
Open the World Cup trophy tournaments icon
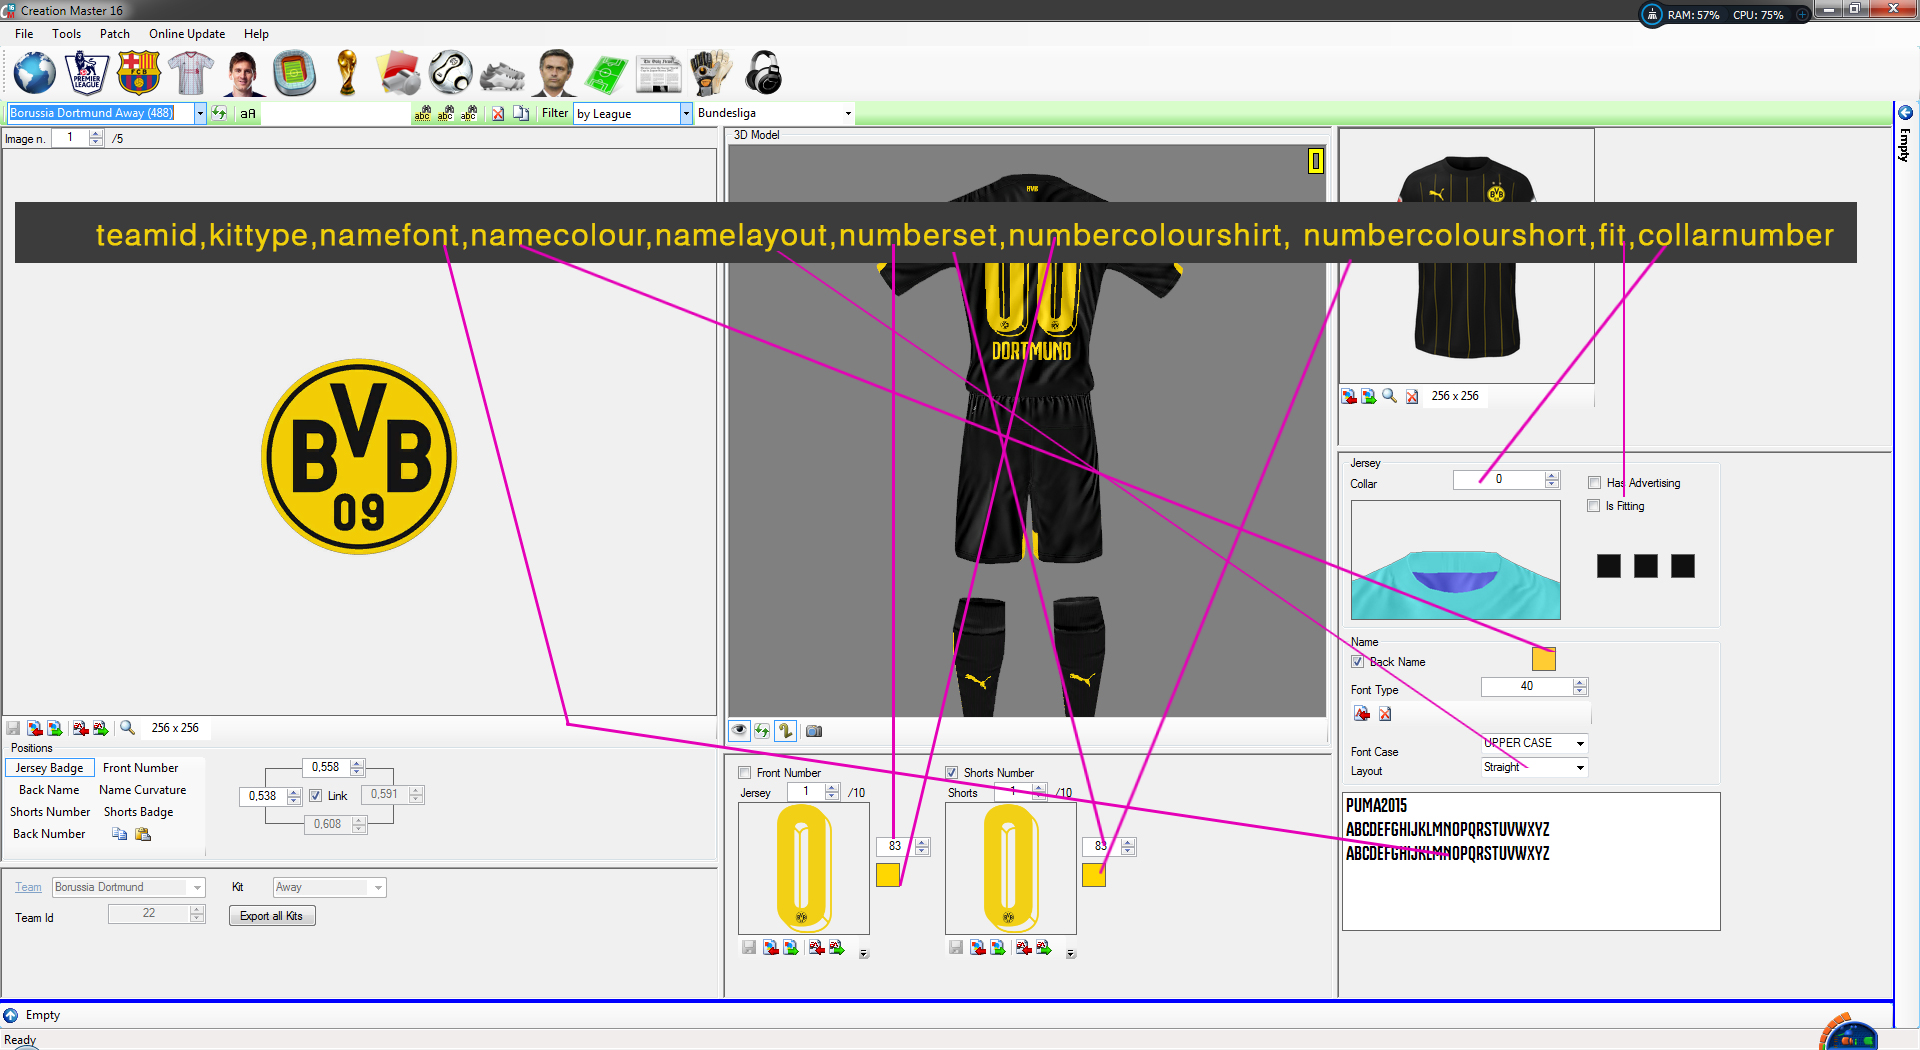tap(347, 73)
